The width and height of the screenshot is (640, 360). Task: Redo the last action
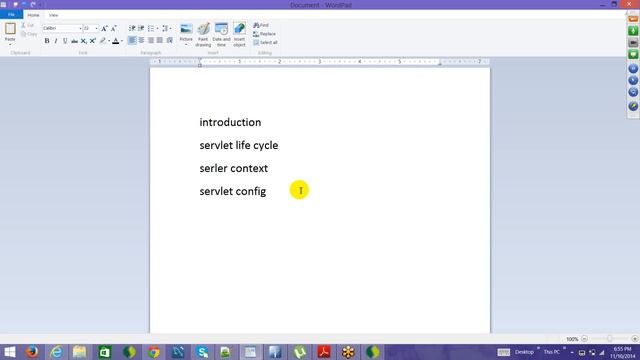pos(33,4)
